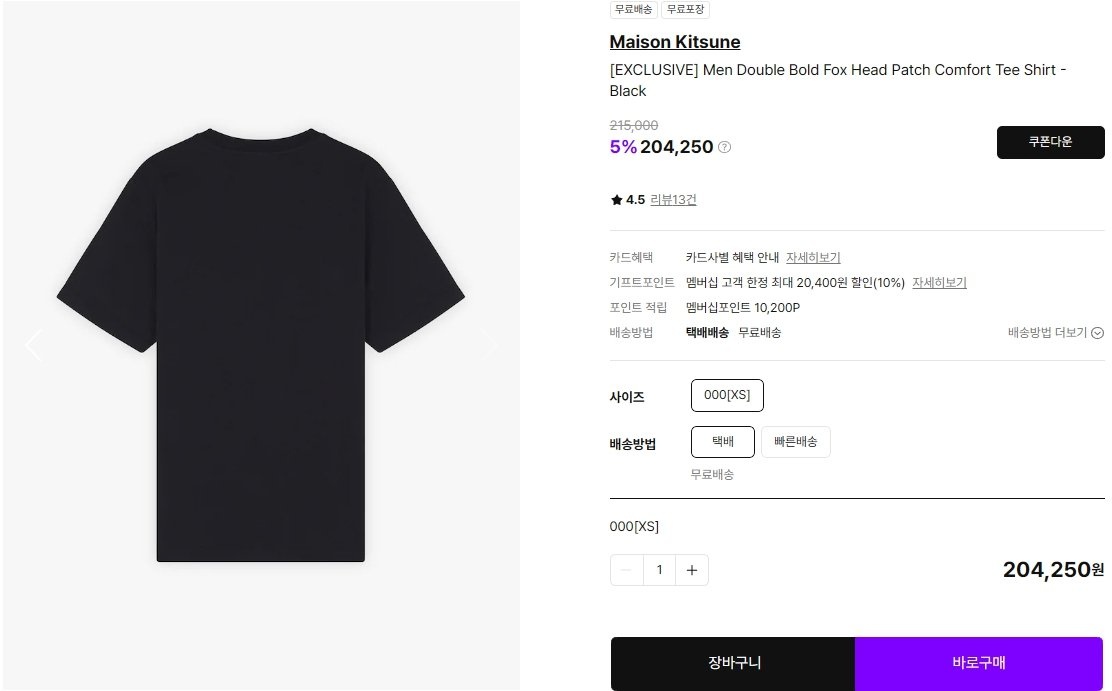The image size is (1112, 691).
Task: Open 리뷰13건 reviews link
Action: pyautogui.click(x=673, y=200)
